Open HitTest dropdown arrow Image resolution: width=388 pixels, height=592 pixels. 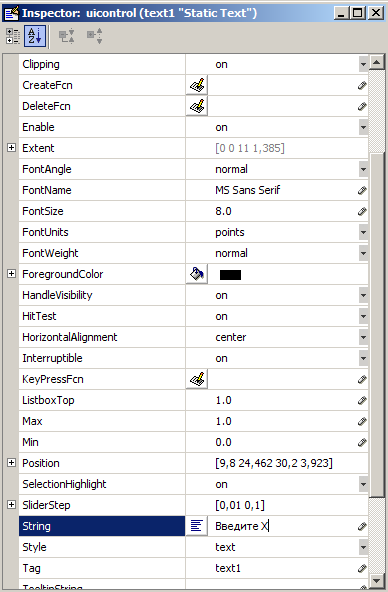tap(363, 316)
